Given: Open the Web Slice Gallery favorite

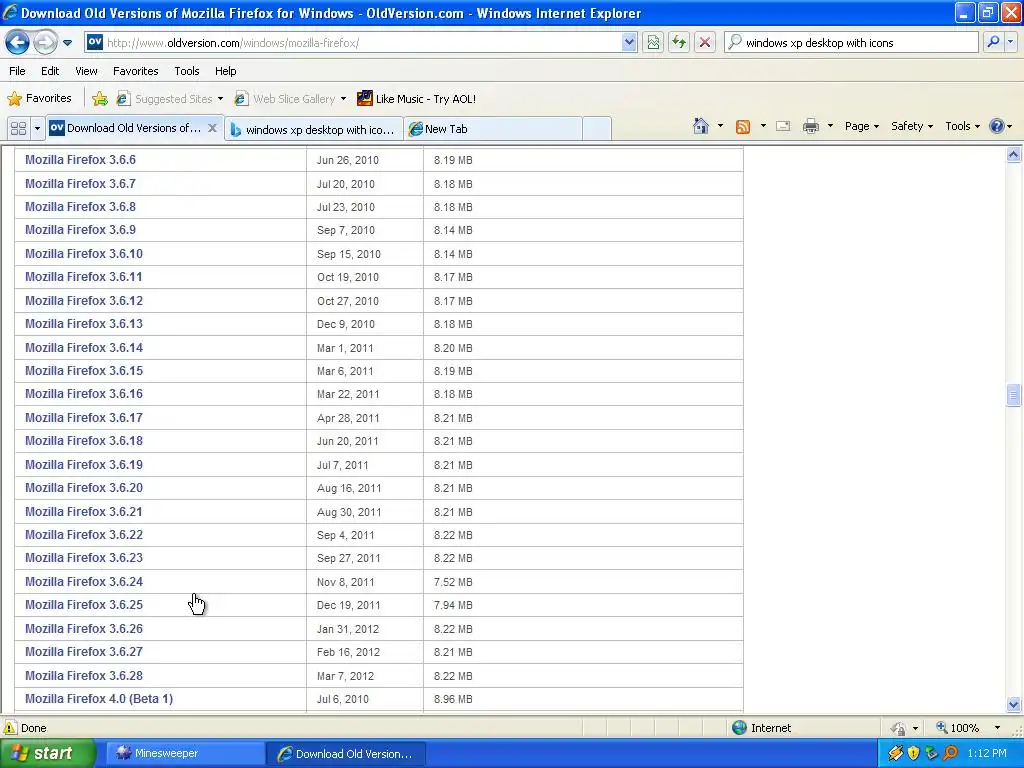Looking at the screenshot, I should (290, 99).
